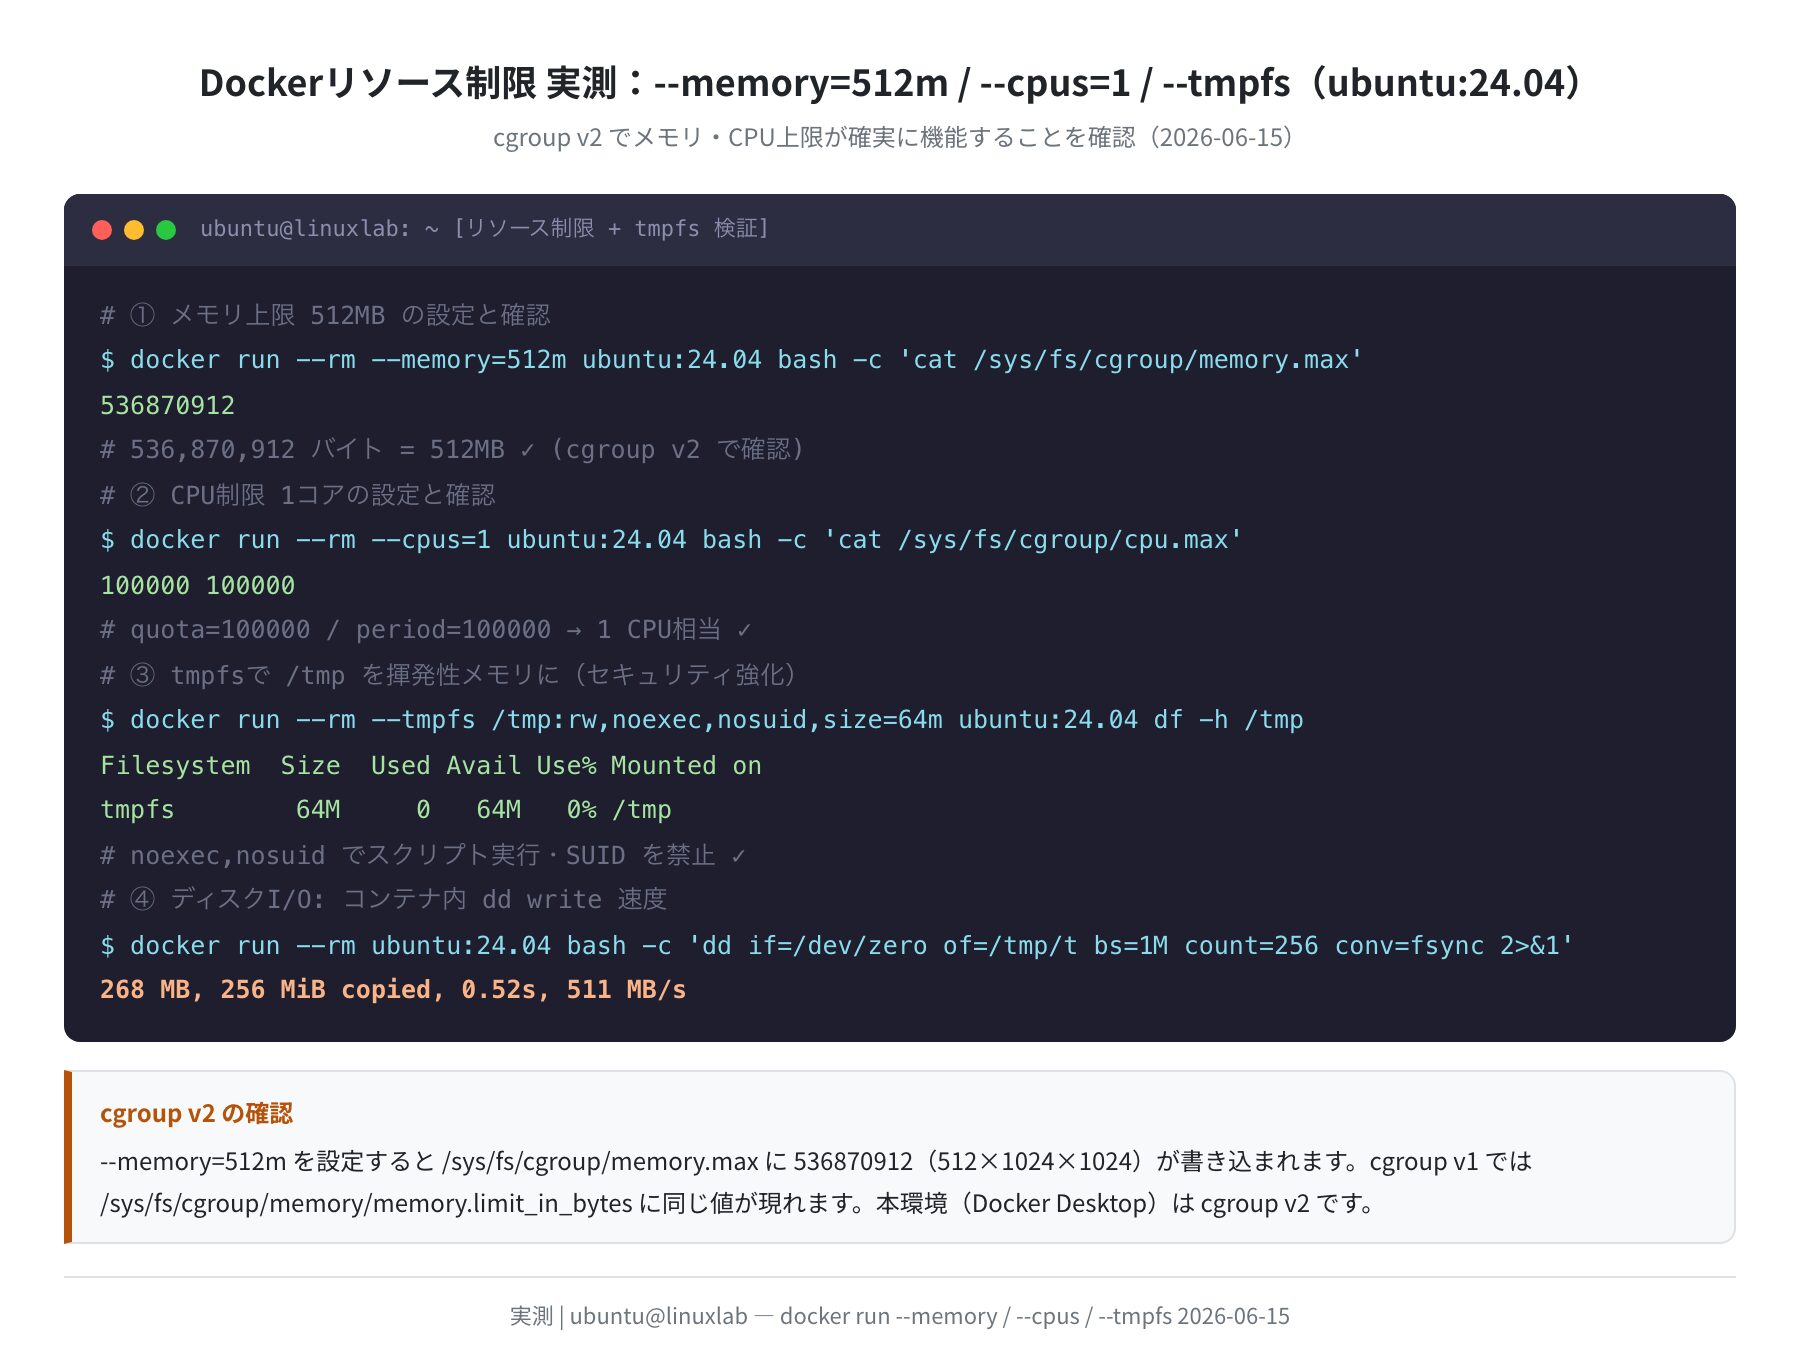Click comment '③ tmpfsで /tmp を揮発性メモリに'

coord(448,675)
